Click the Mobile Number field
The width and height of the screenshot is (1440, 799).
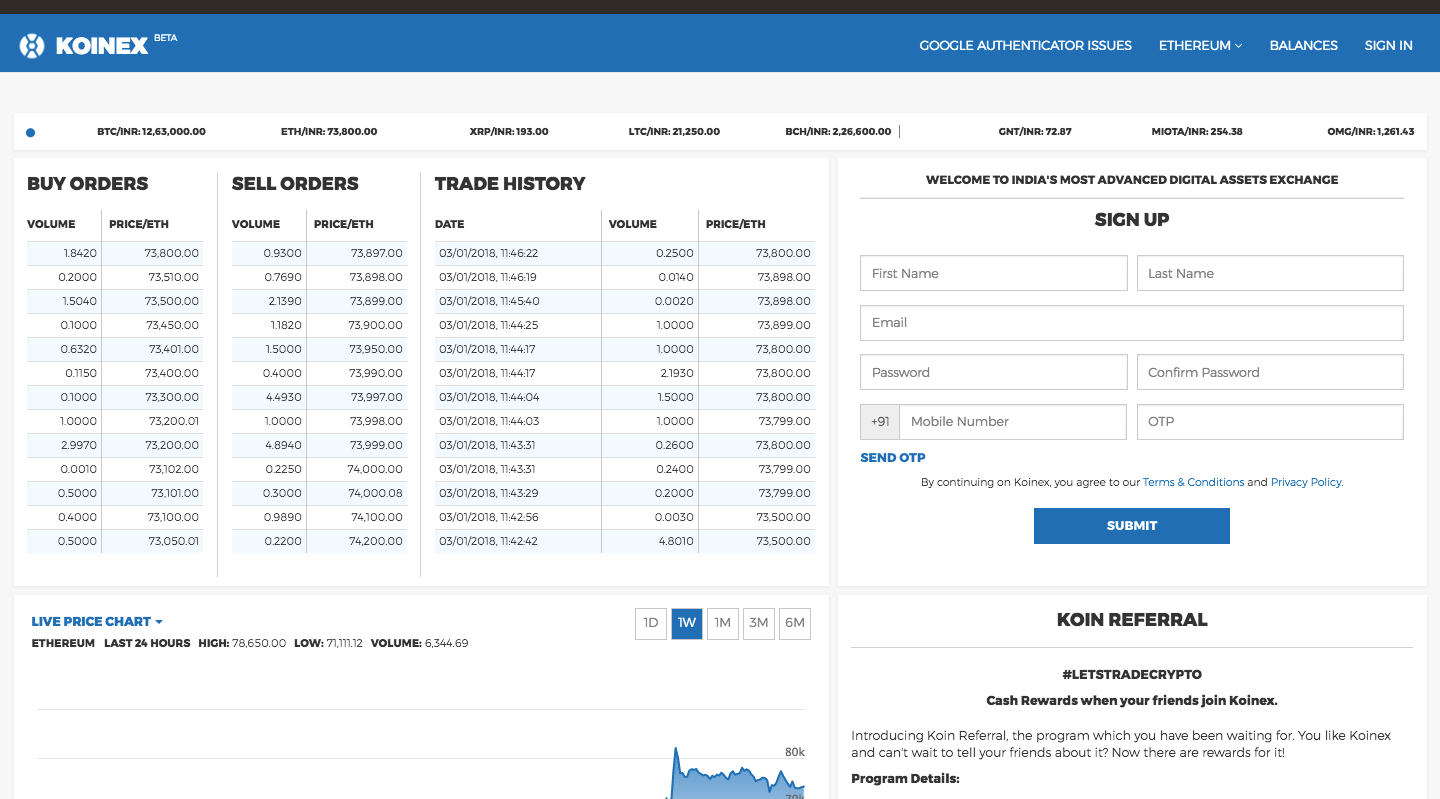click(1013, 422)
